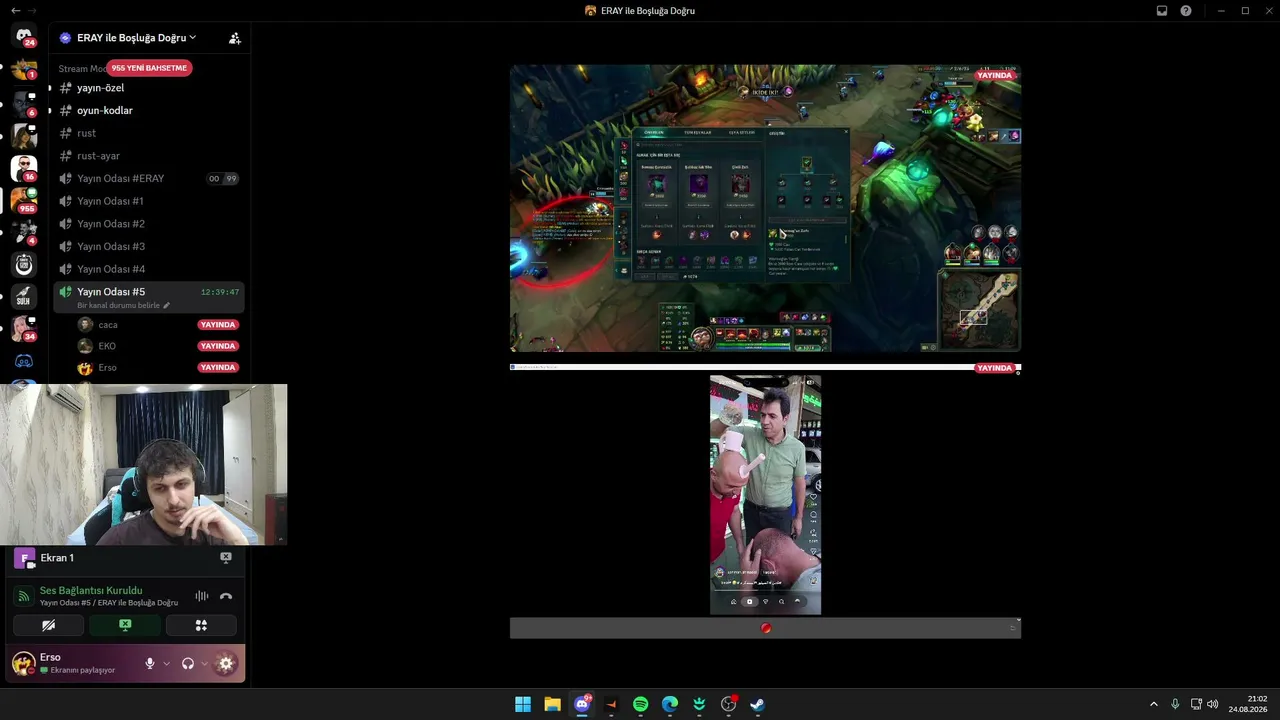This screenshot has height=720, width=1280.
Task: Open the Discord inbox icon in title bar
Action: pyautogui.click(x=1162, y=11)
